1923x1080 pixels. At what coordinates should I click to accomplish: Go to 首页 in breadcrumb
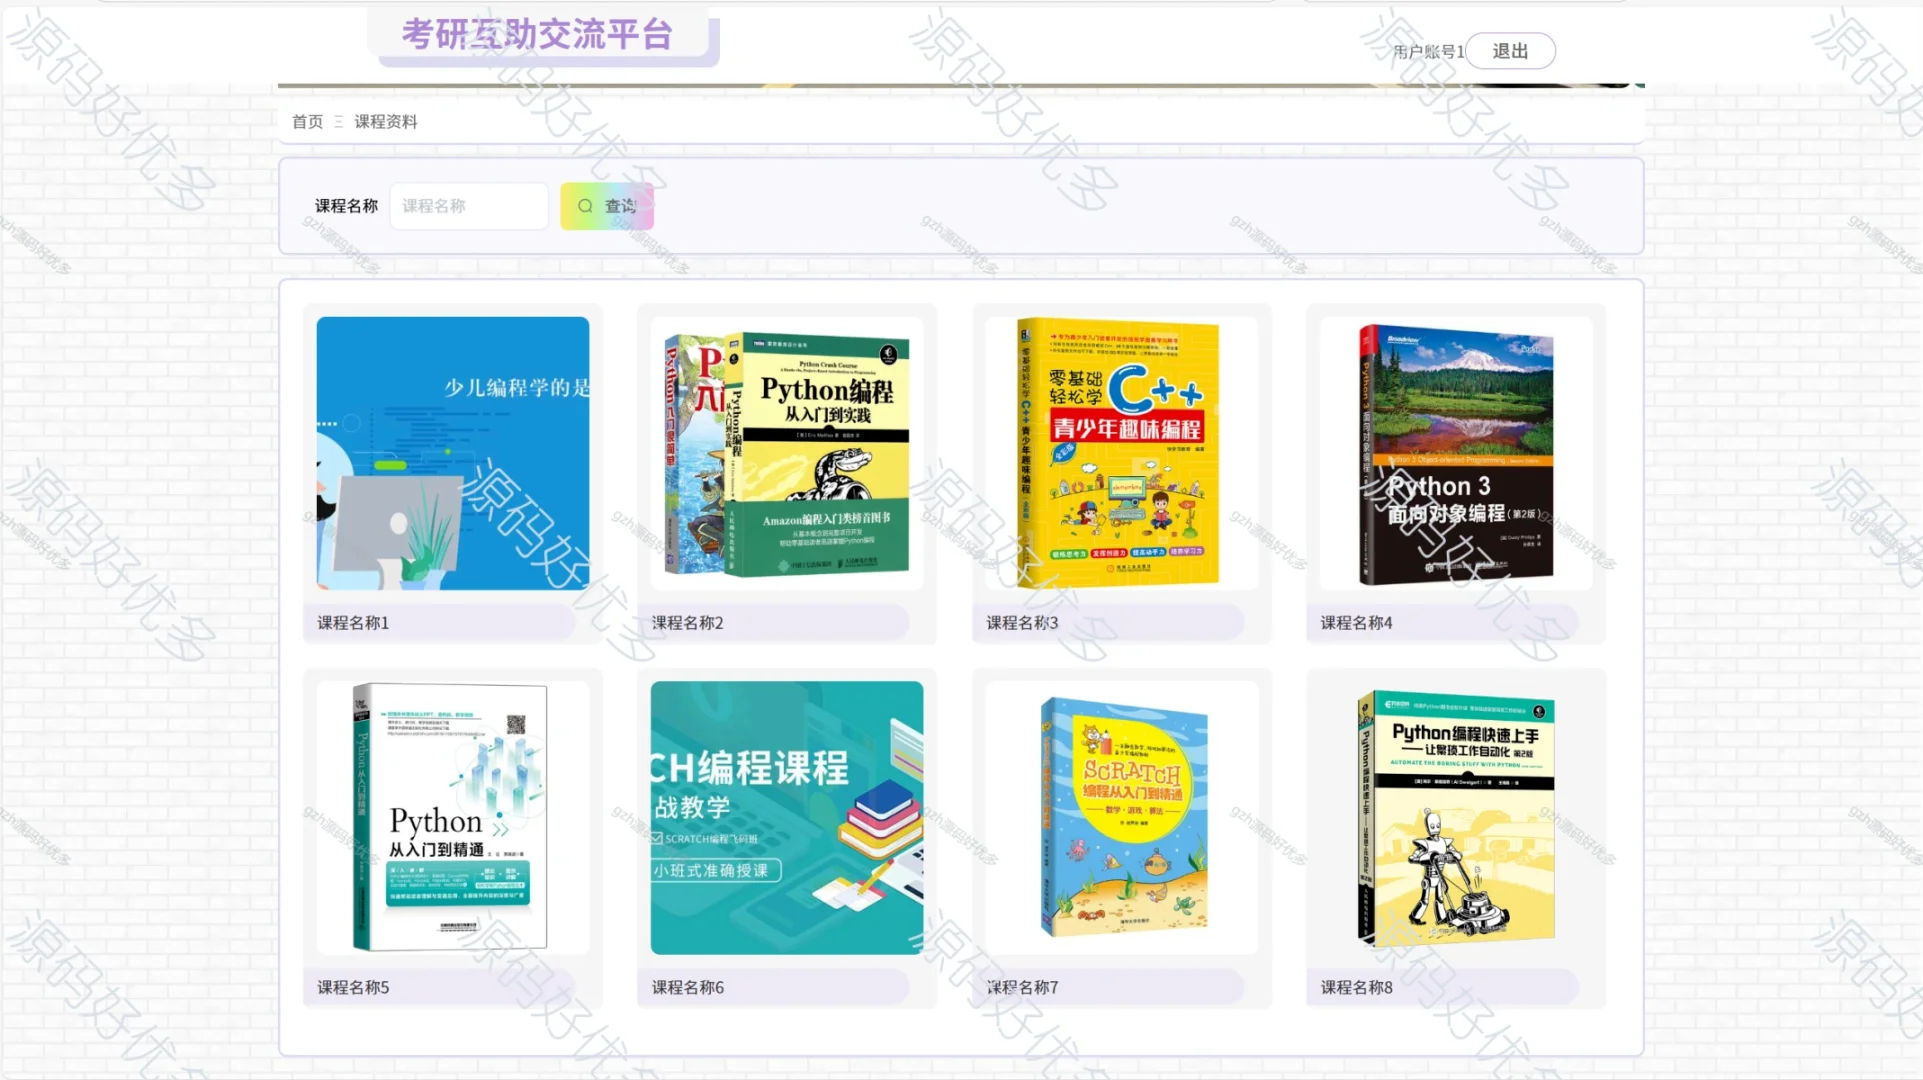pos(307,121)
